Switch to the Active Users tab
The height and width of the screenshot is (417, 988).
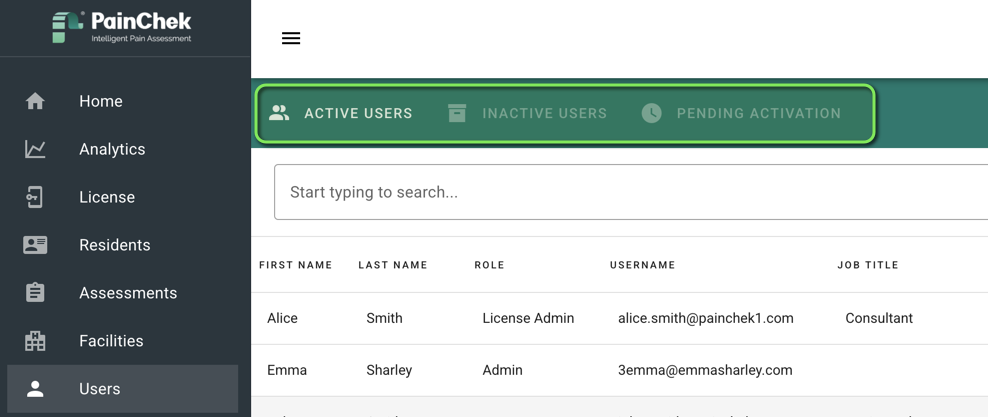[340, 113]
